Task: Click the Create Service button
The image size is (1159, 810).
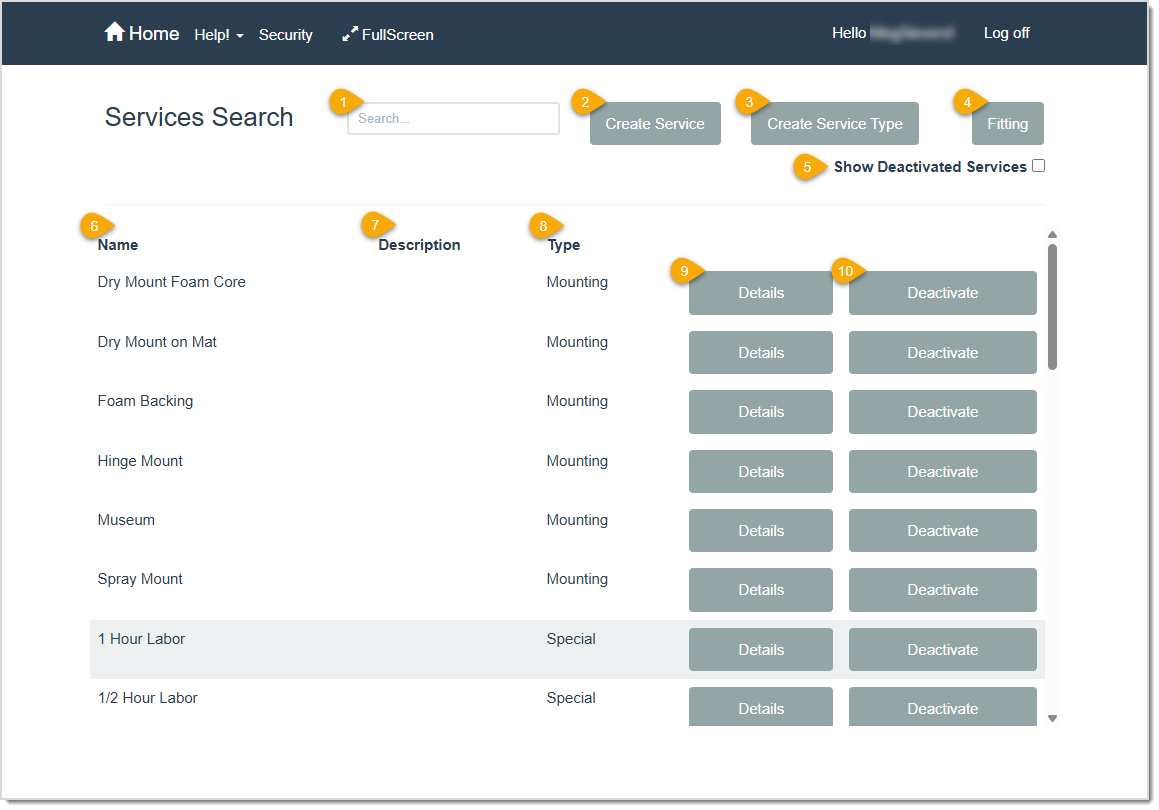Action: [655, 123]
